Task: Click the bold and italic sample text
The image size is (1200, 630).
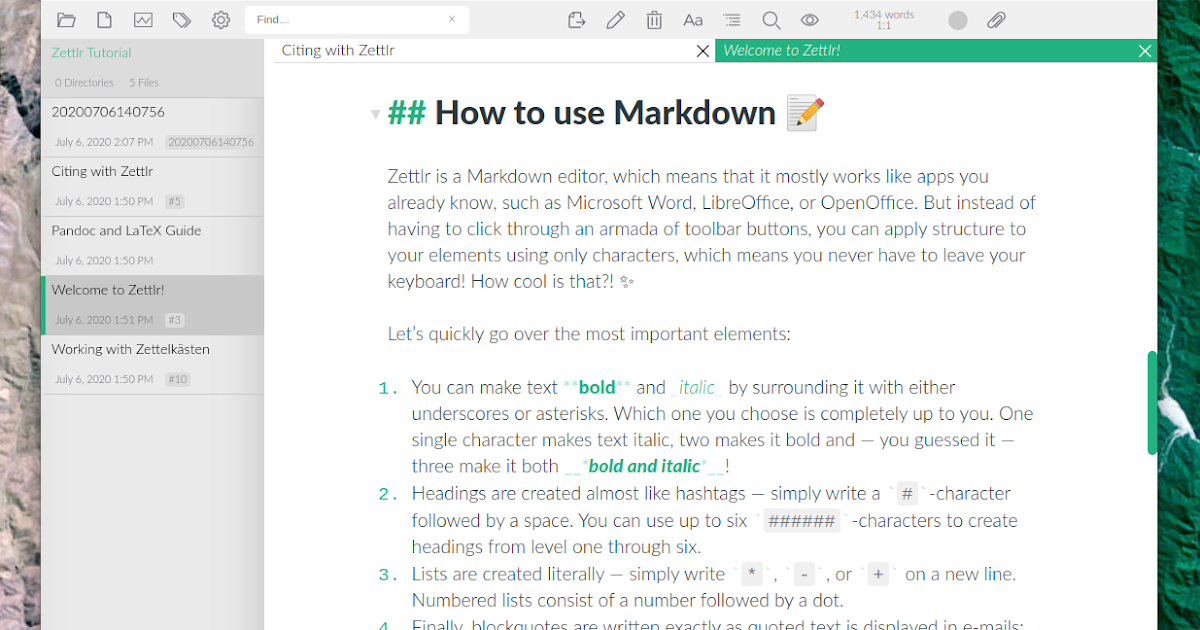Action: point(644,465)
